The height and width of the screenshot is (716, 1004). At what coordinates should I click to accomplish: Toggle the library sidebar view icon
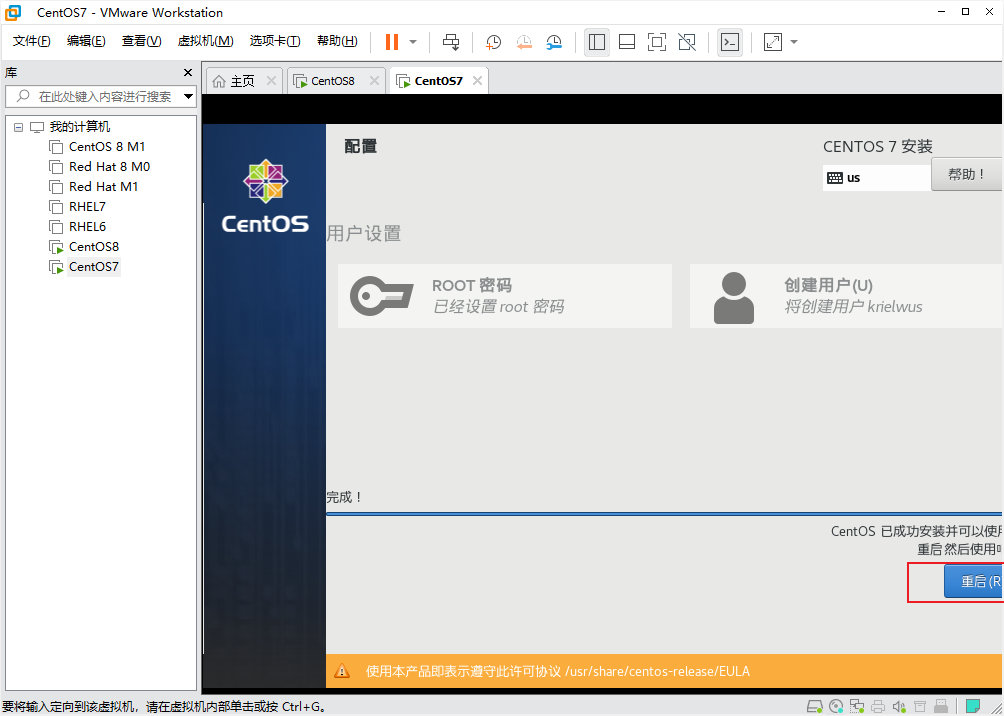click(597, 42)
